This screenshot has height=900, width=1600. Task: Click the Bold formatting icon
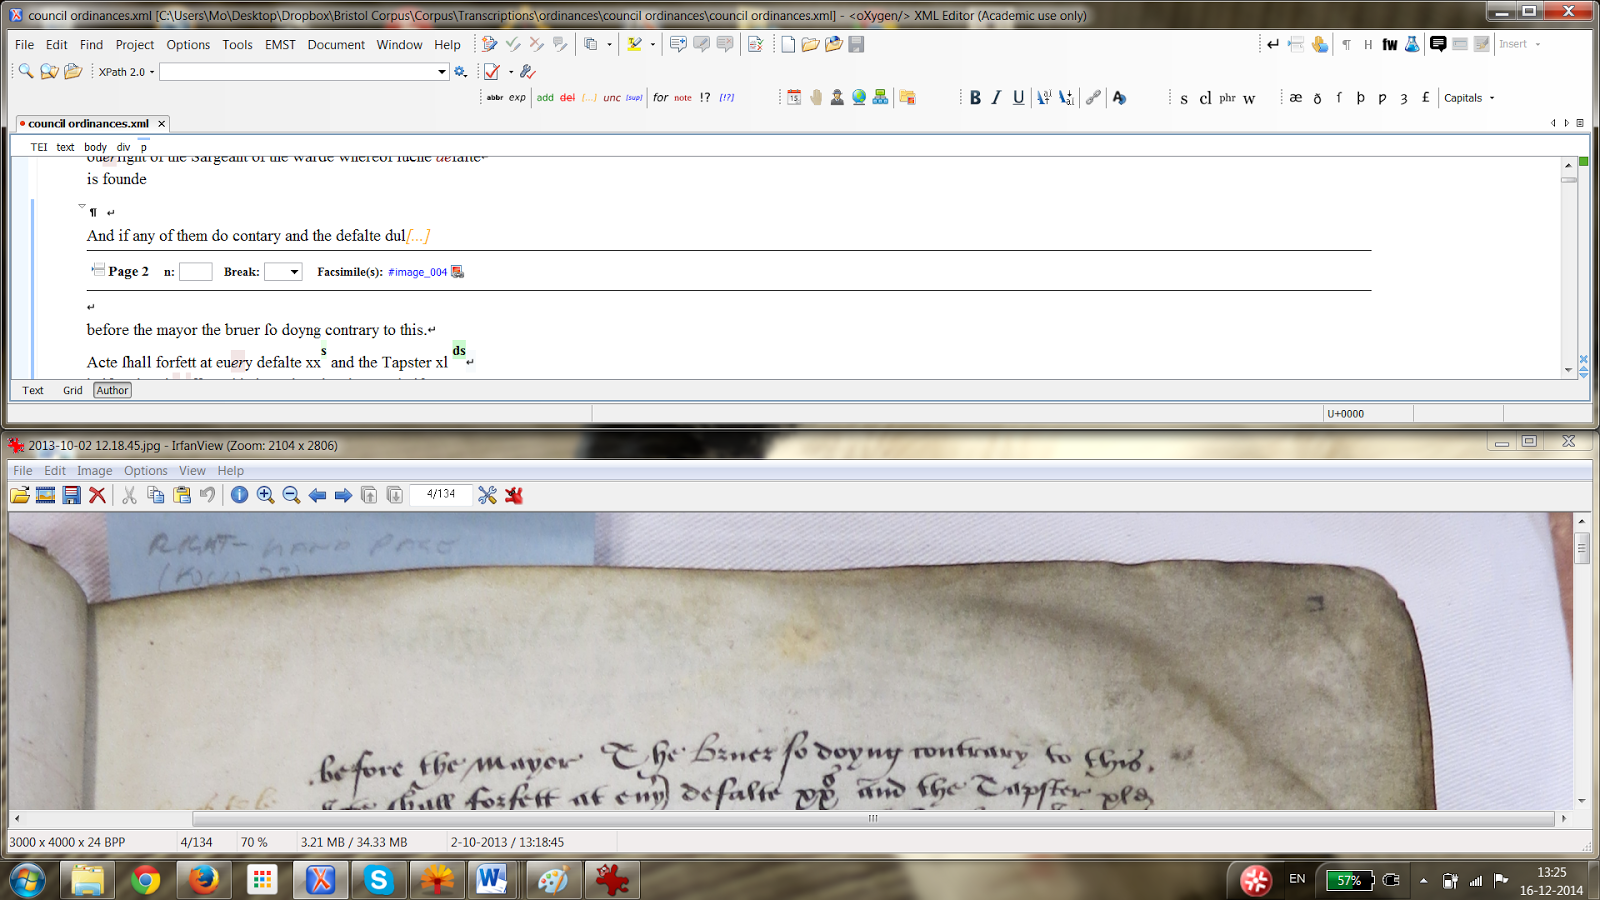point(975,98)
